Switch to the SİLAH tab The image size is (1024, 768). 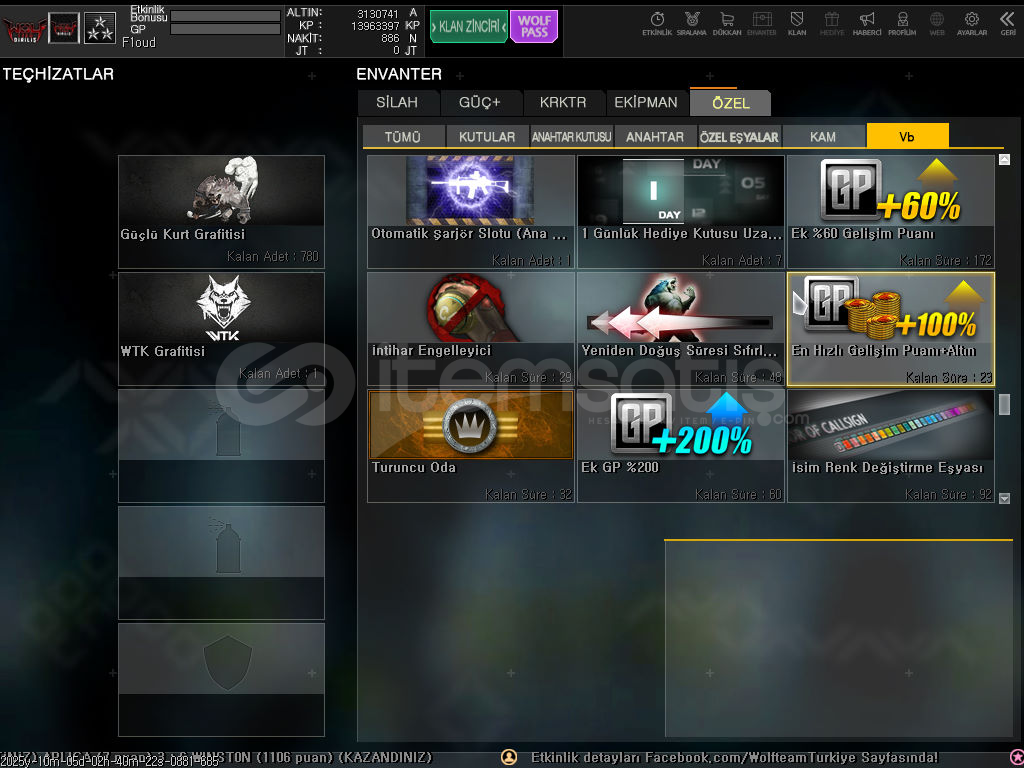(397, 103)
